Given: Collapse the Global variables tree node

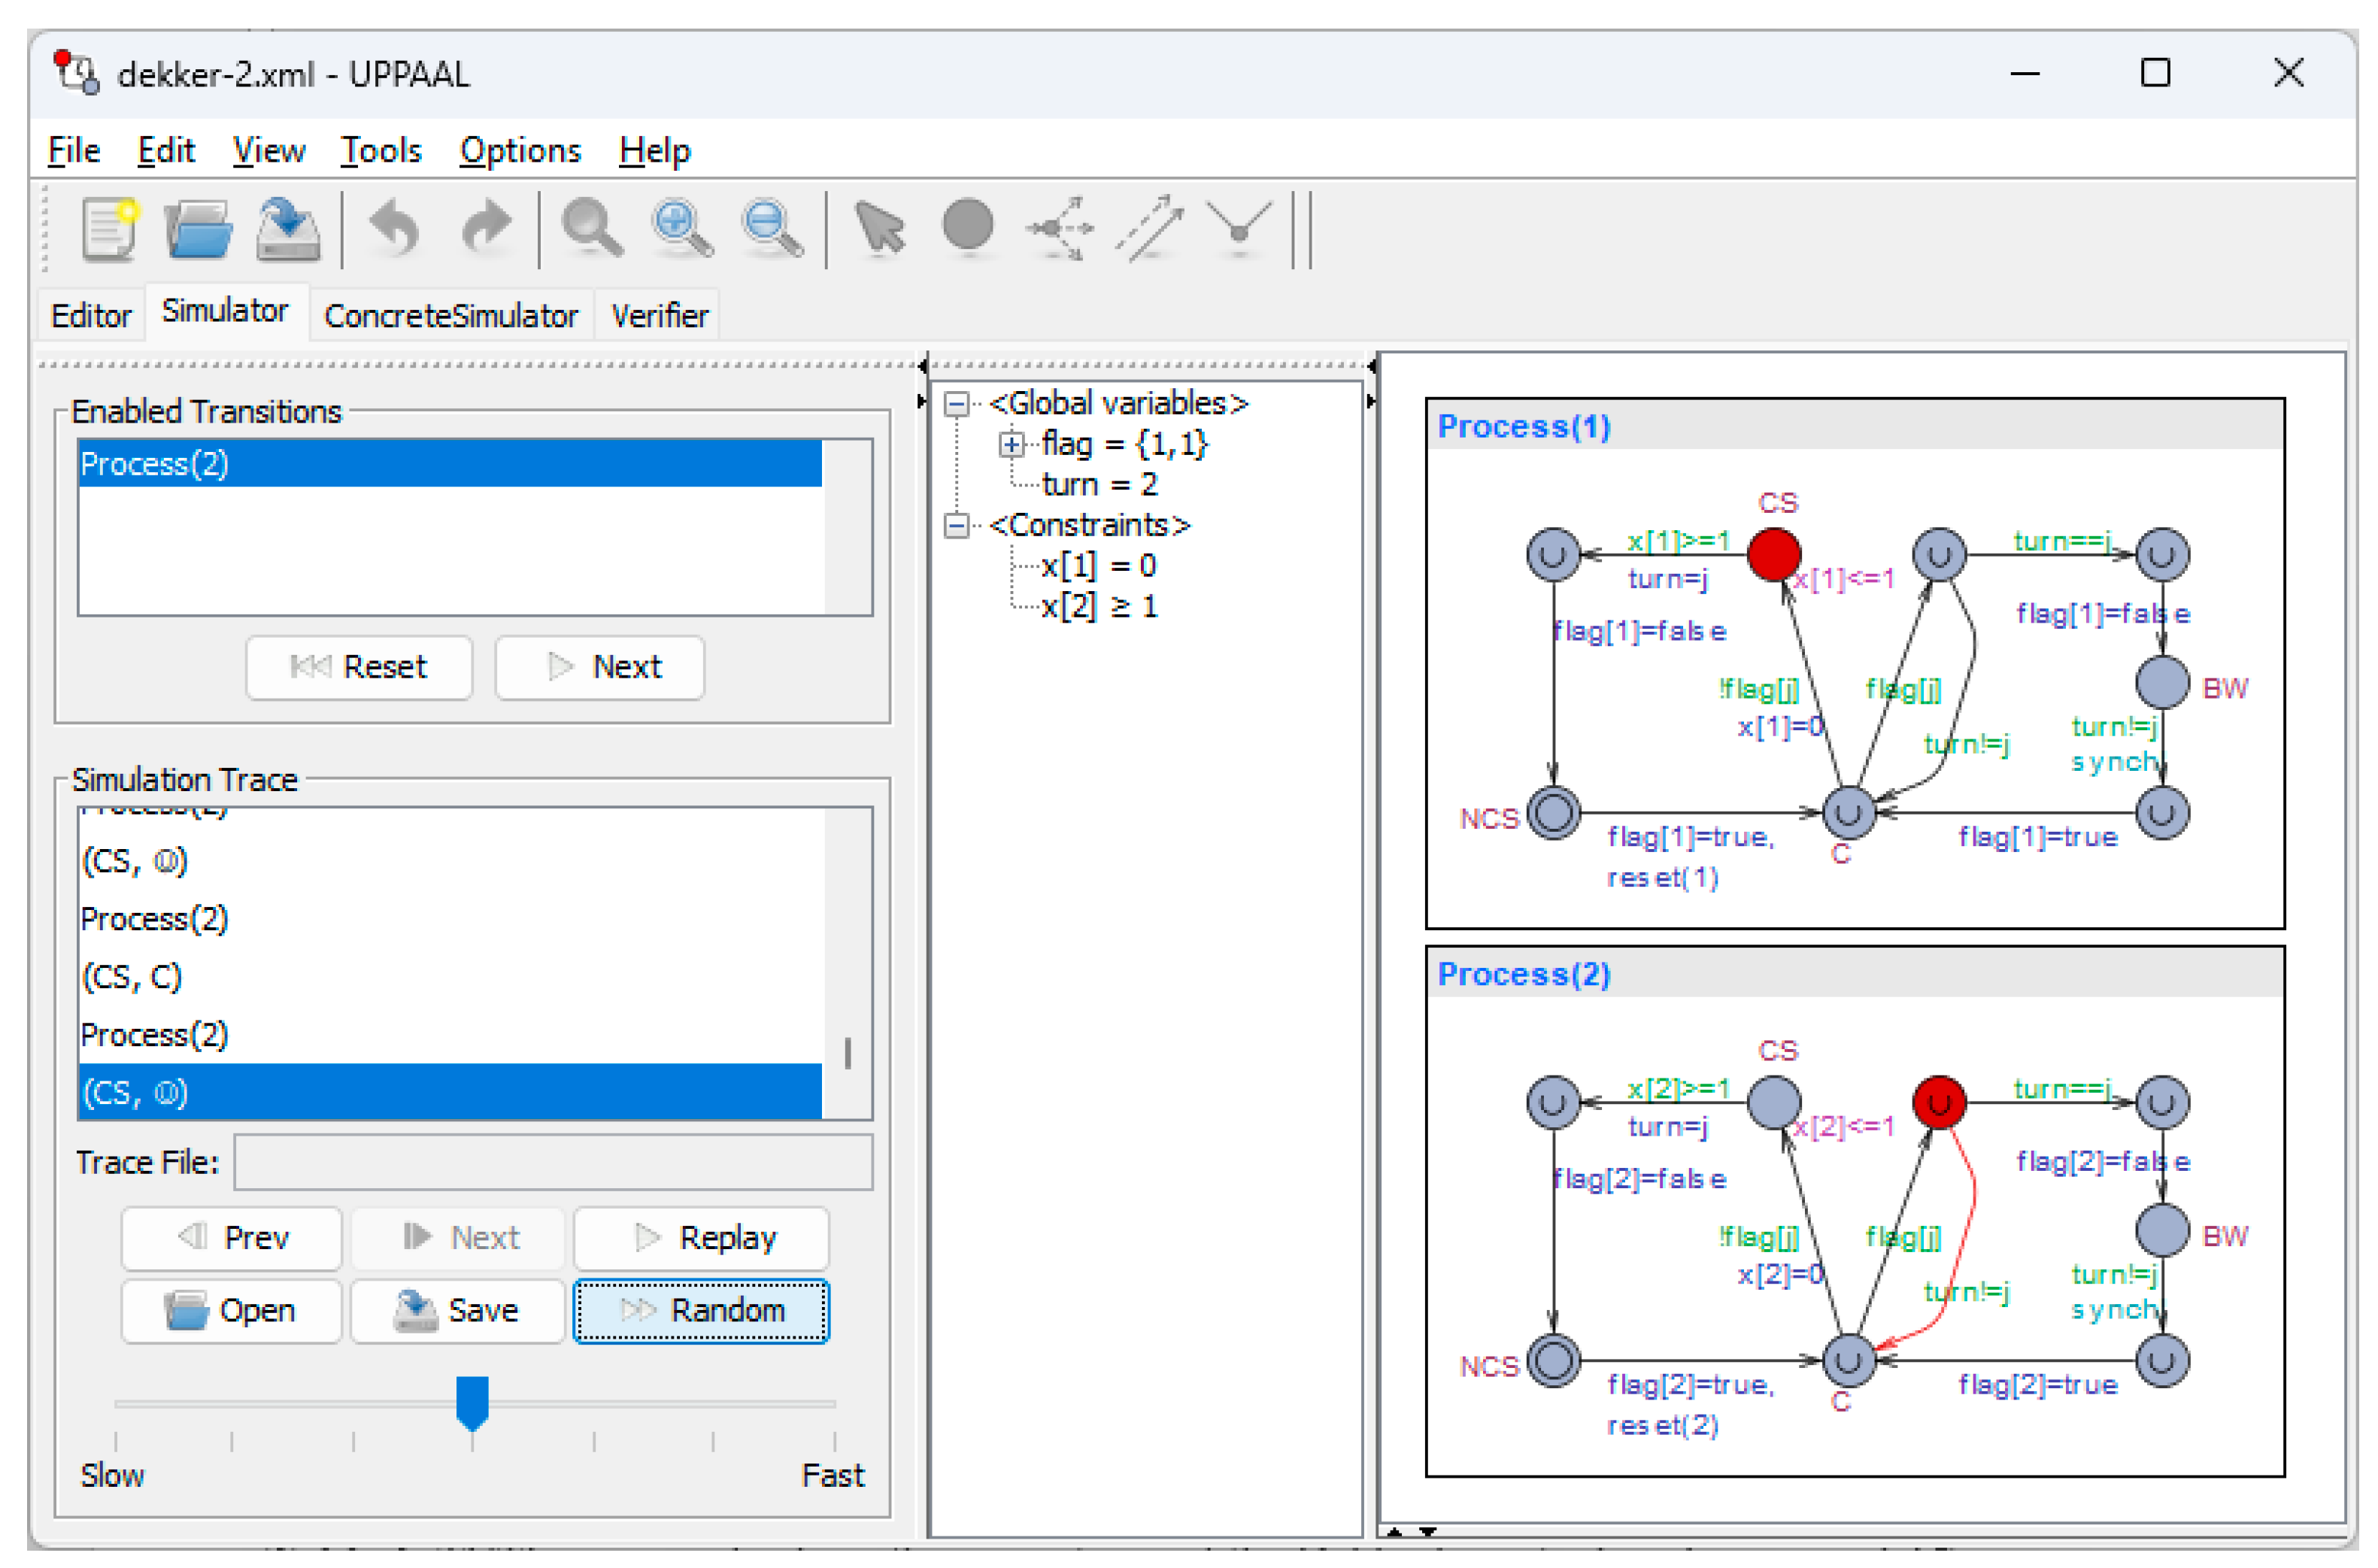Looking at the screenshot, I should [x=956, y=404].
